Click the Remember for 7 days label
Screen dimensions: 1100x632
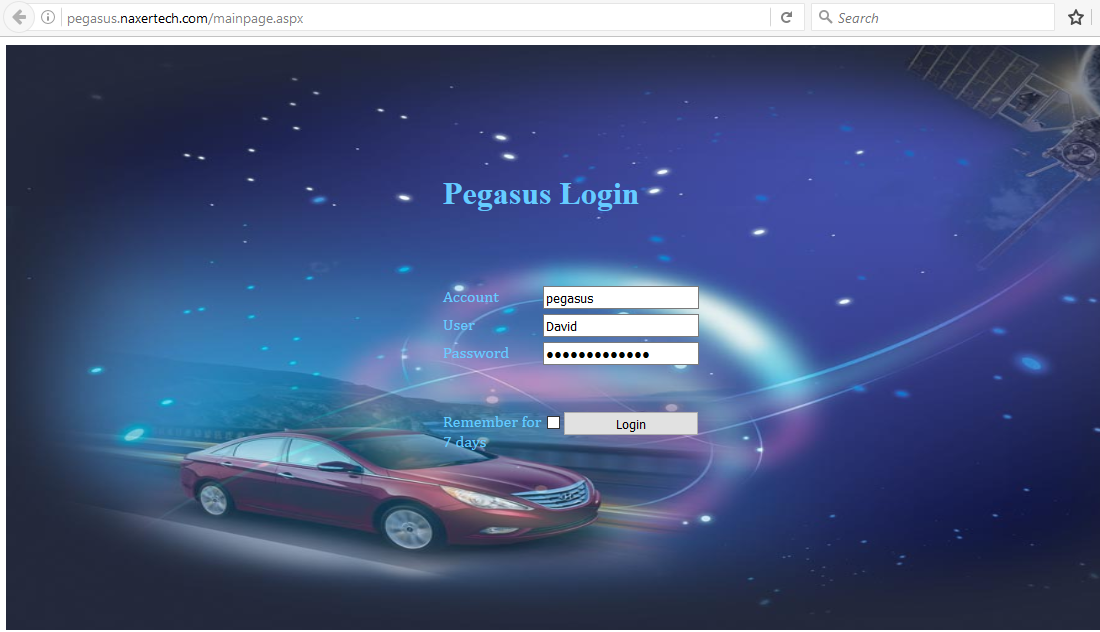492,432
